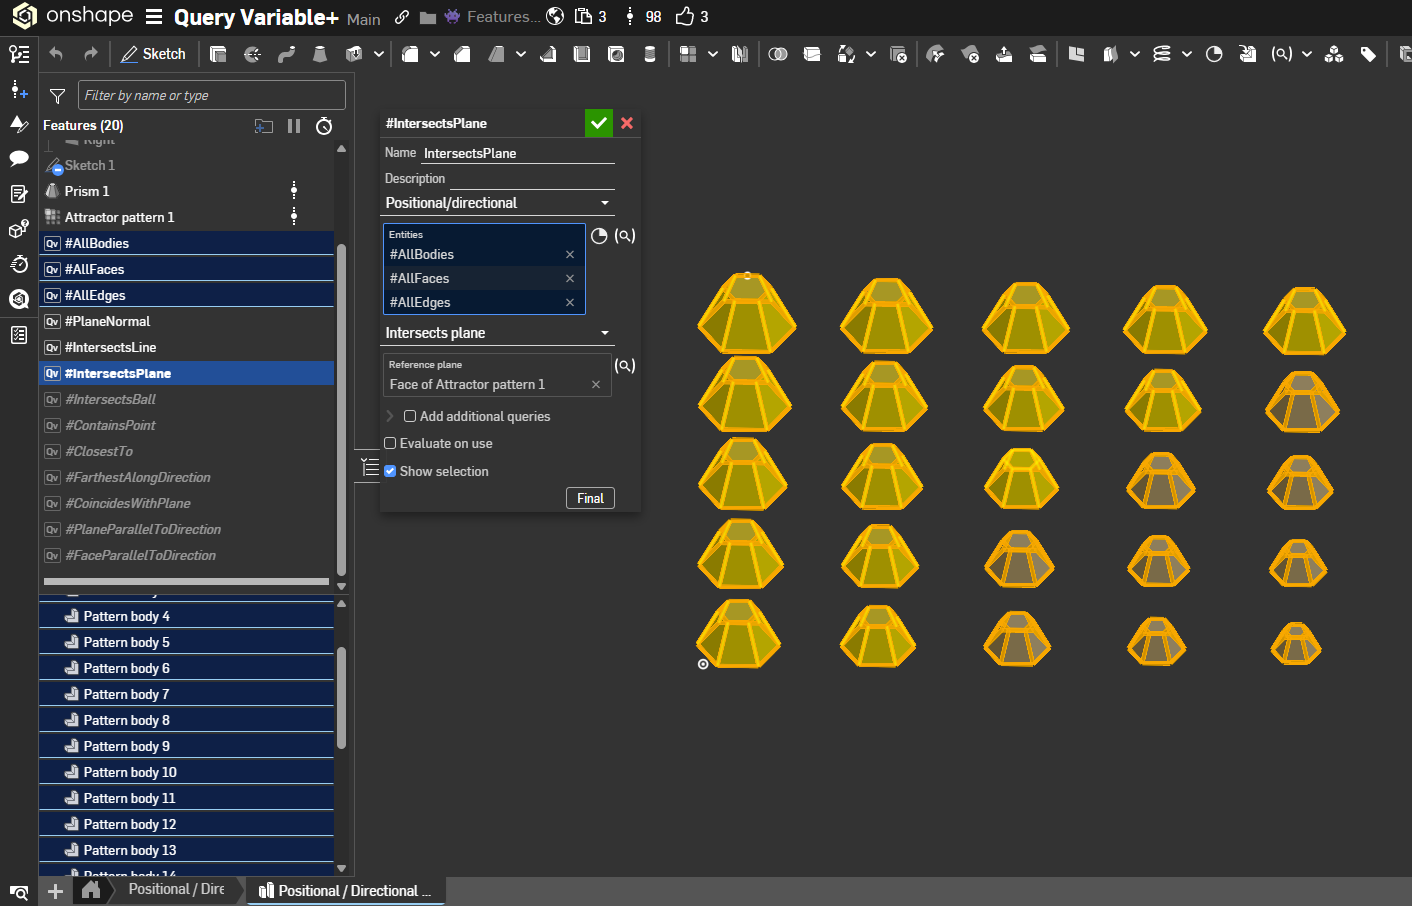Image resolution: width=1412 pixels, height=906 pixels.
Task: Open the comments speech bubble in sidebar
Action: tap(19, 158)
